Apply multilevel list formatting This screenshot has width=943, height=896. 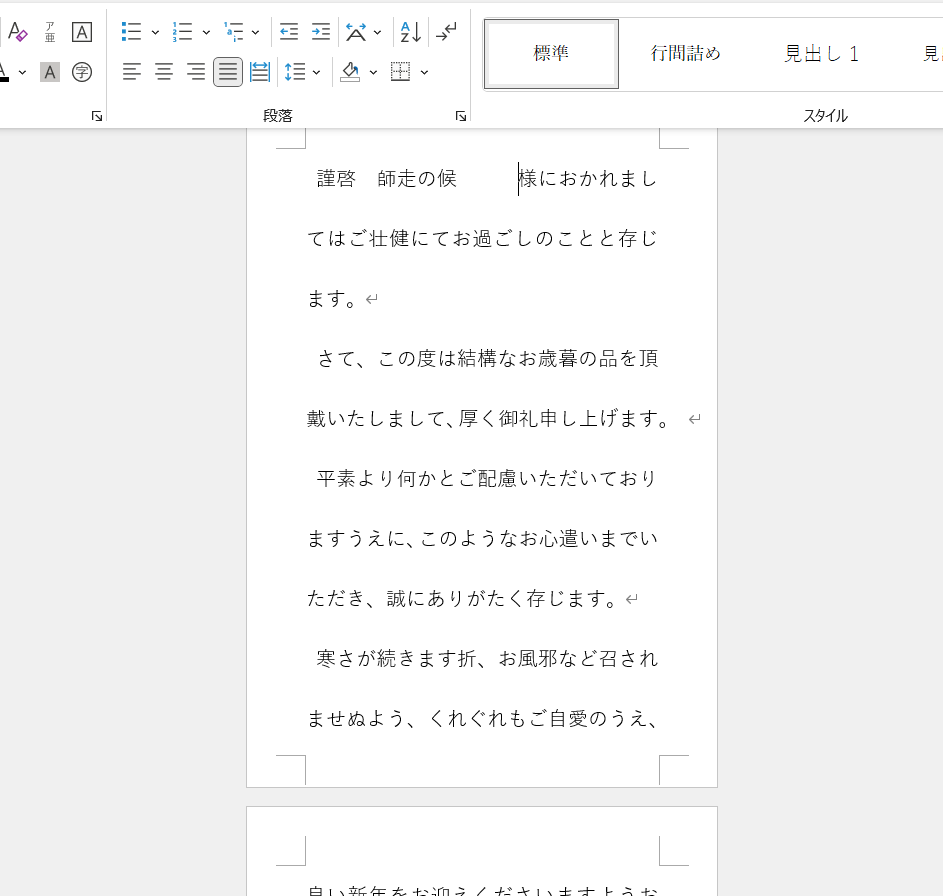click(x=233, y=32)
